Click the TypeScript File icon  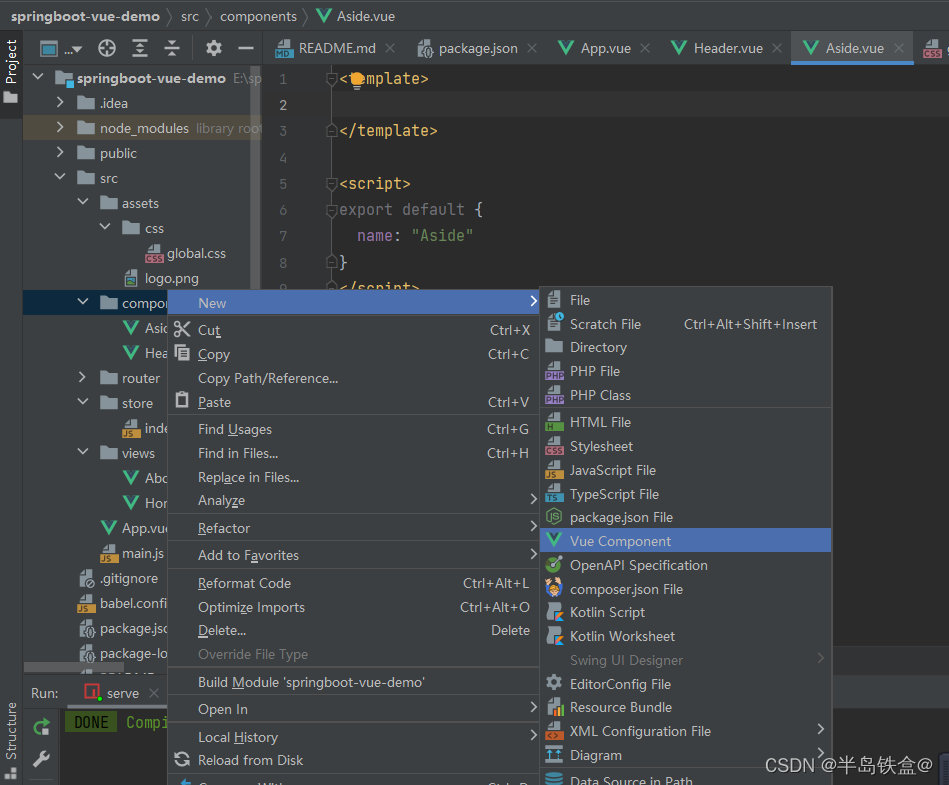[x=554, y=493]
